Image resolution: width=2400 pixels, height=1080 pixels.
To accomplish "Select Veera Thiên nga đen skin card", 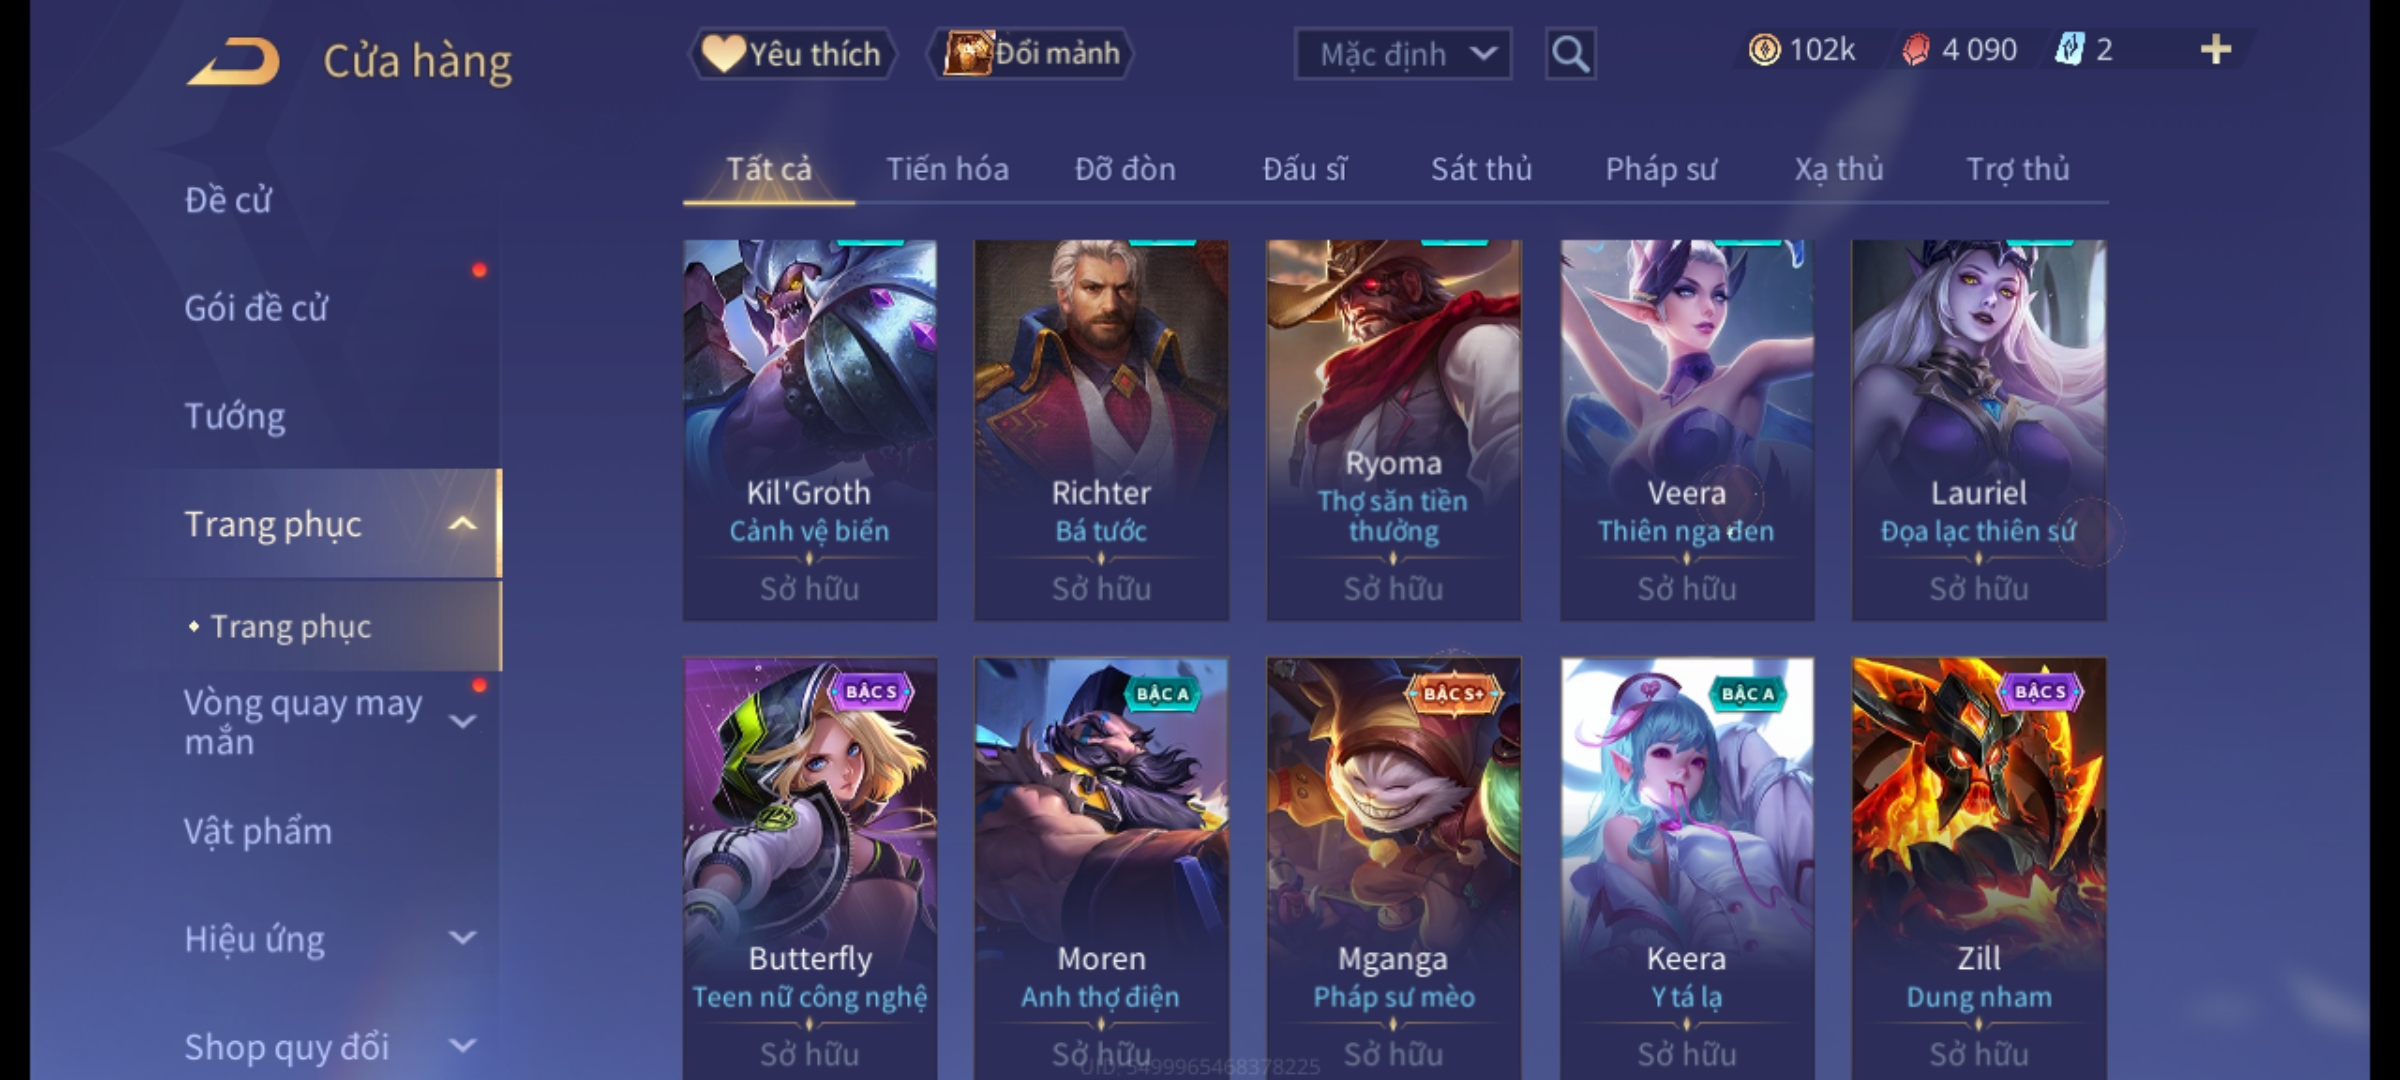I will click(x=1687, y=430).
